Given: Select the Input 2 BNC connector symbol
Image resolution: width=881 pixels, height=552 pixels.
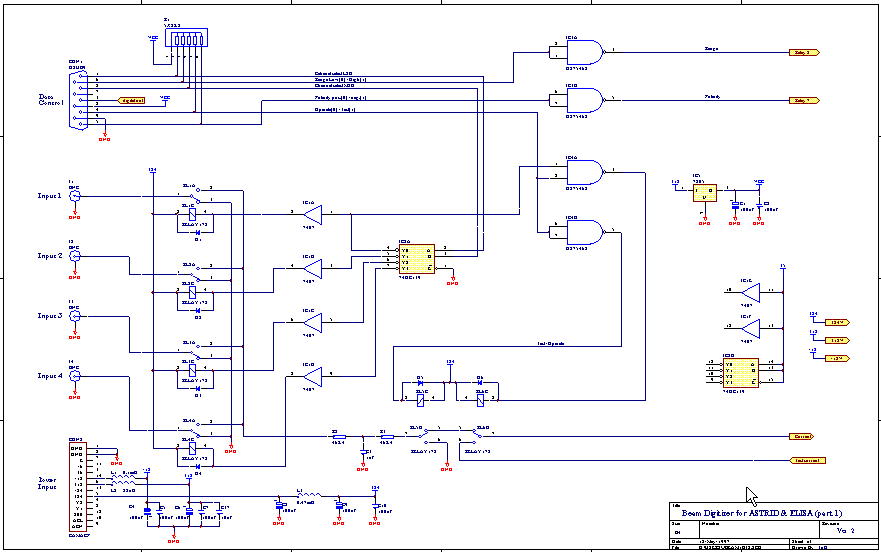Looking at the screenshot, I should coord(74,256).
